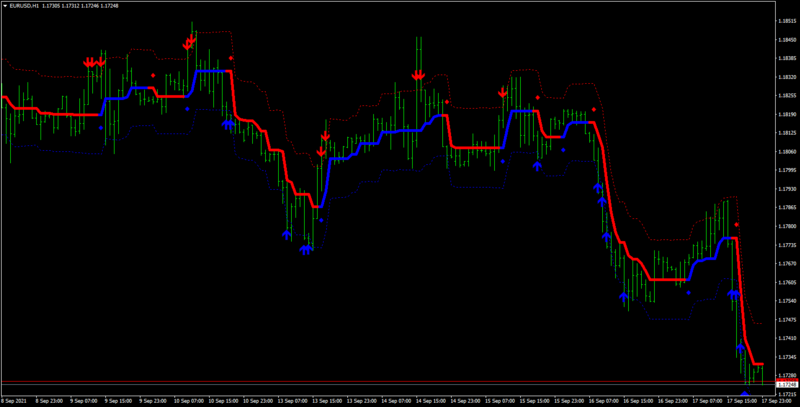Click the 13 Sep 15:00 time label

327,401
